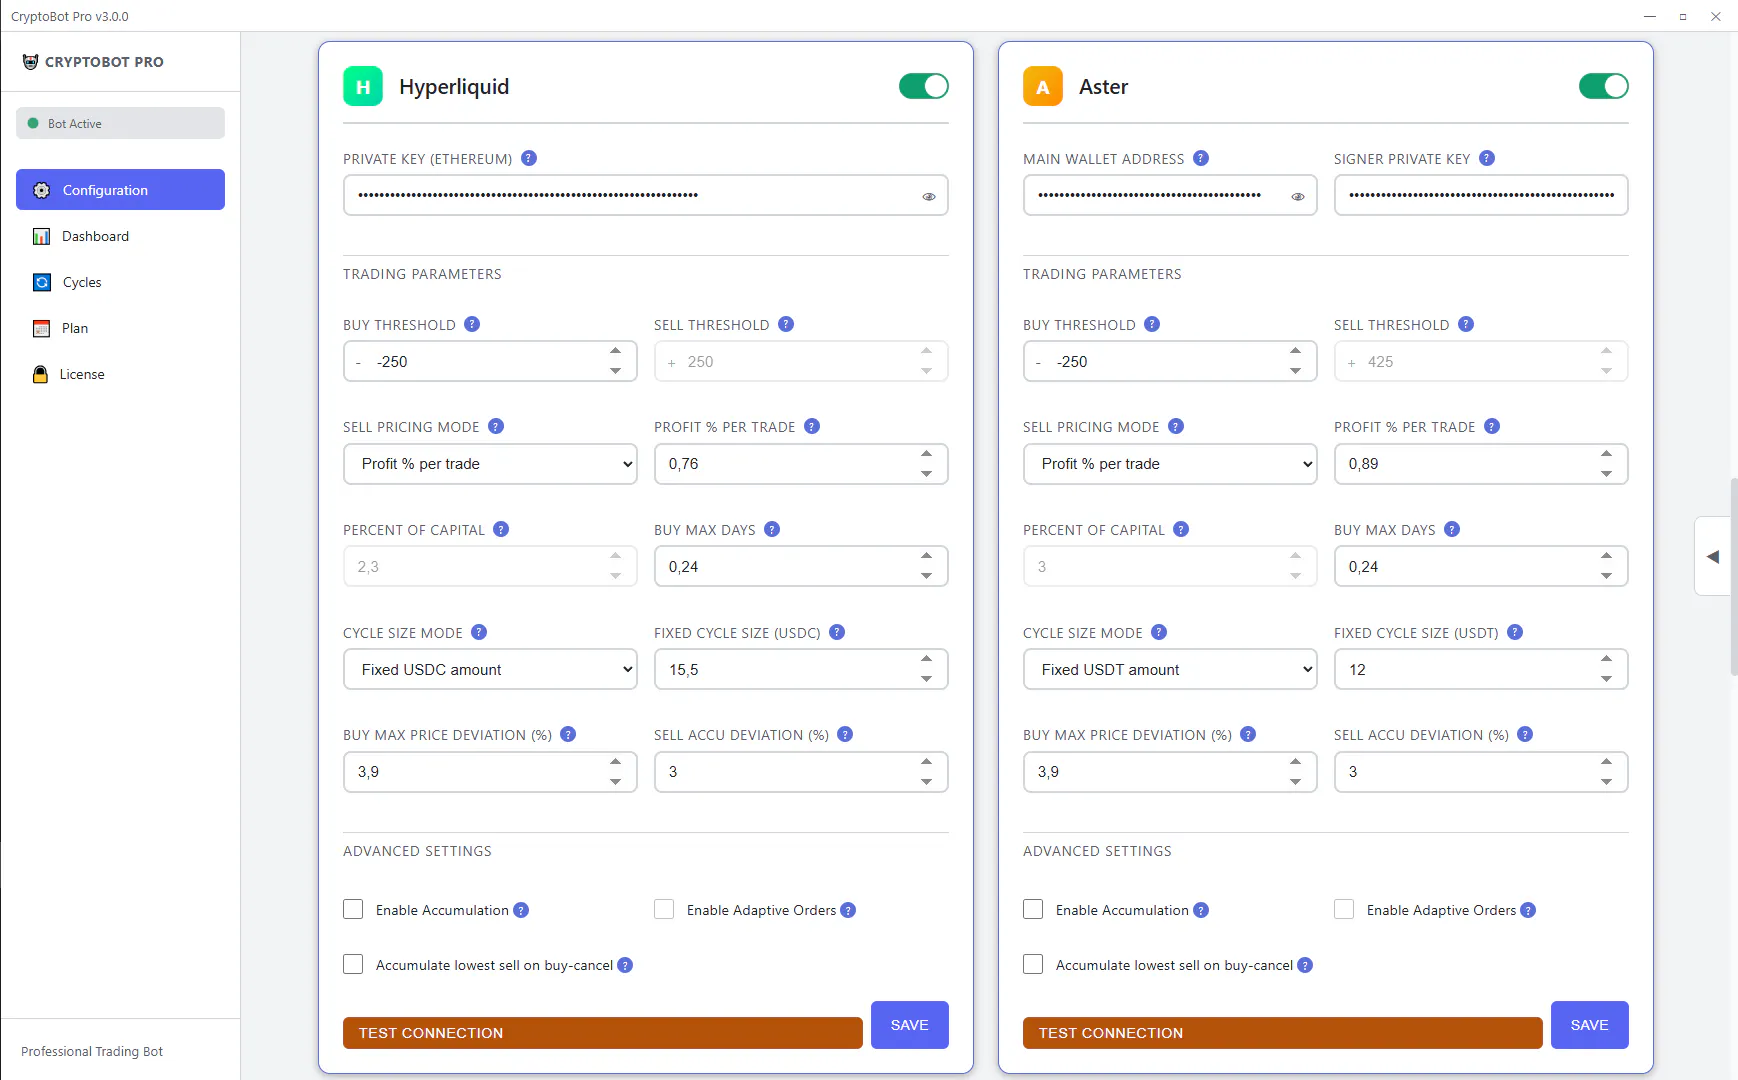Show help for Hyperliquid Sell Threshold
The width and height of the screenshot is (1738, 1080).
tap(786, 324)
